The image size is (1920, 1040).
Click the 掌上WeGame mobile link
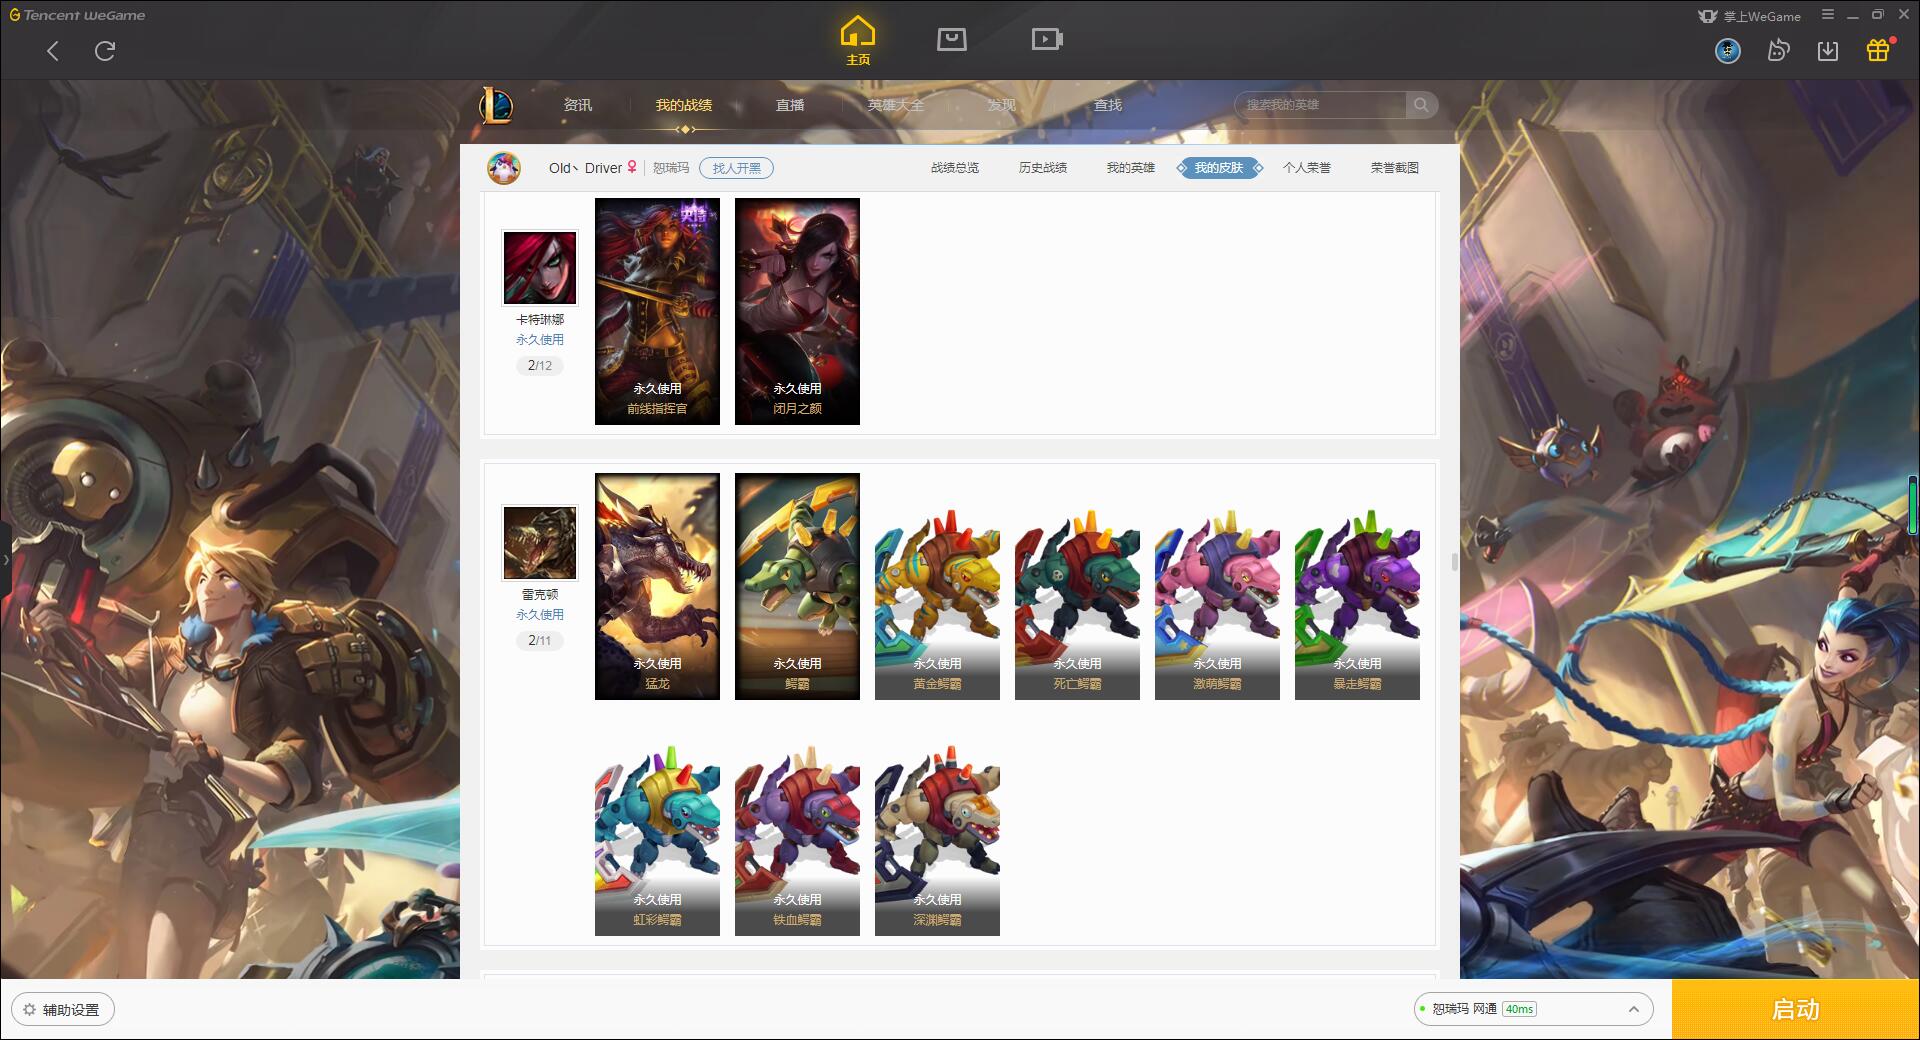pos(1750,16)
